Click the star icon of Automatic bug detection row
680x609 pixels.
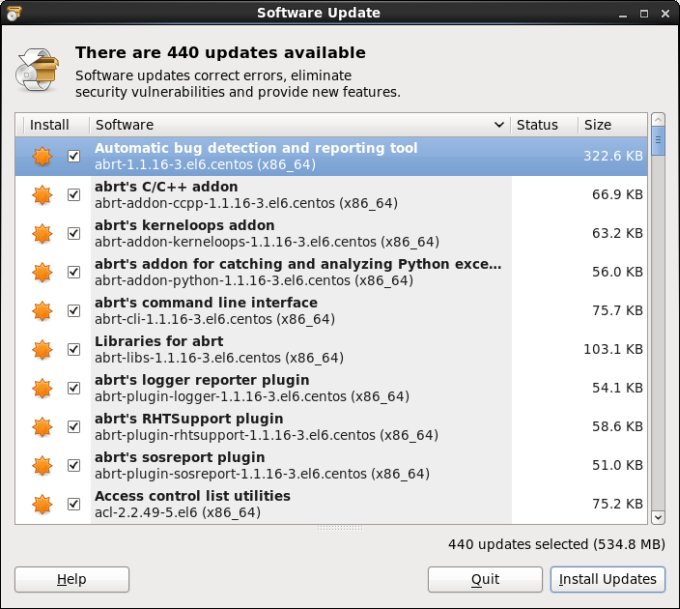42,156
